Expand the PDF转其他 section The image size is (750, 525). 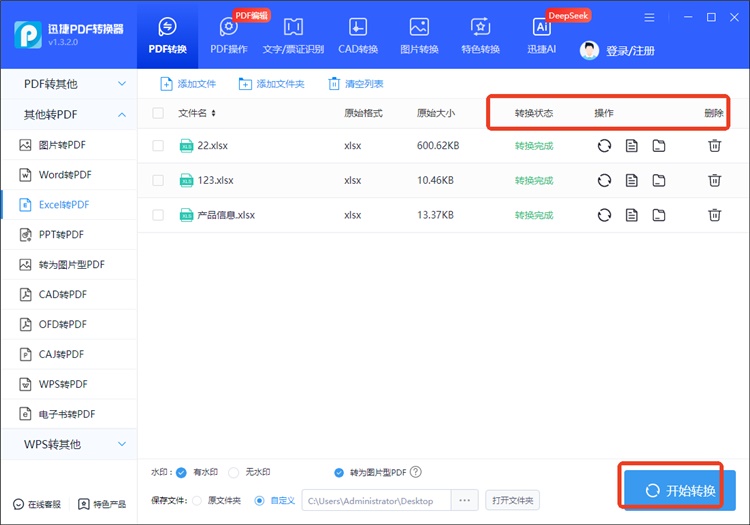69,84
